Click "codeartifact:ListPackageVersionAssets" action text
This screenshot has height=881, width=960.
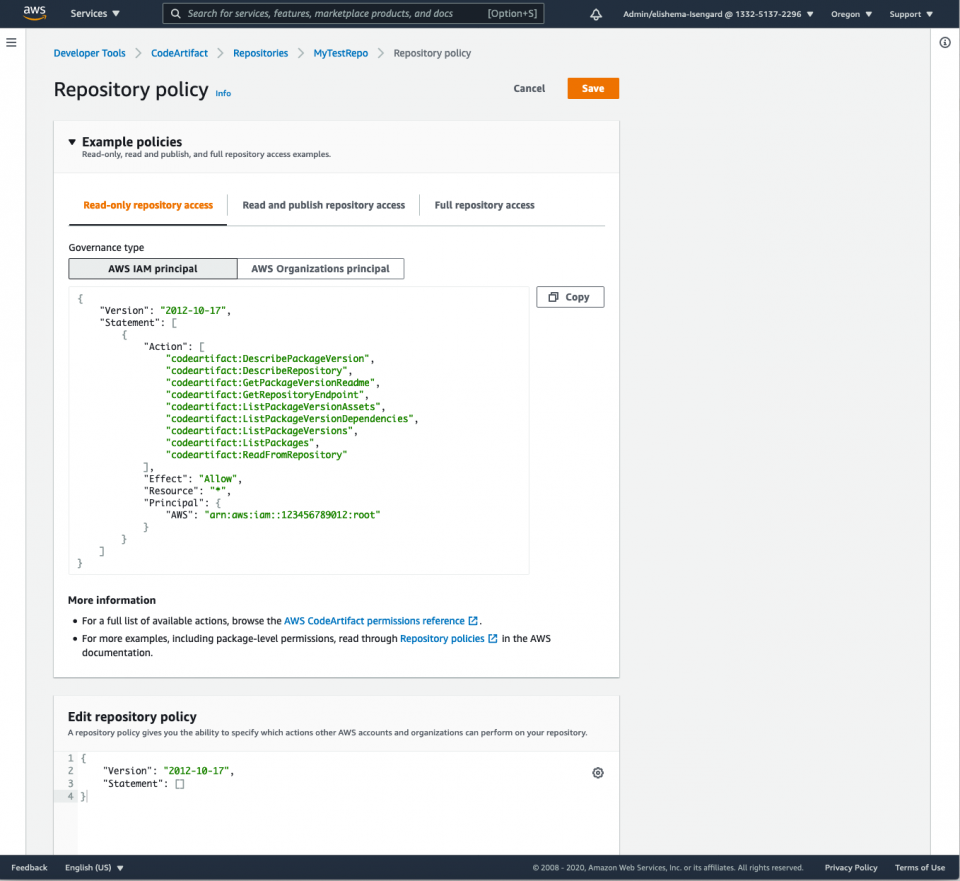coord(272,407)
